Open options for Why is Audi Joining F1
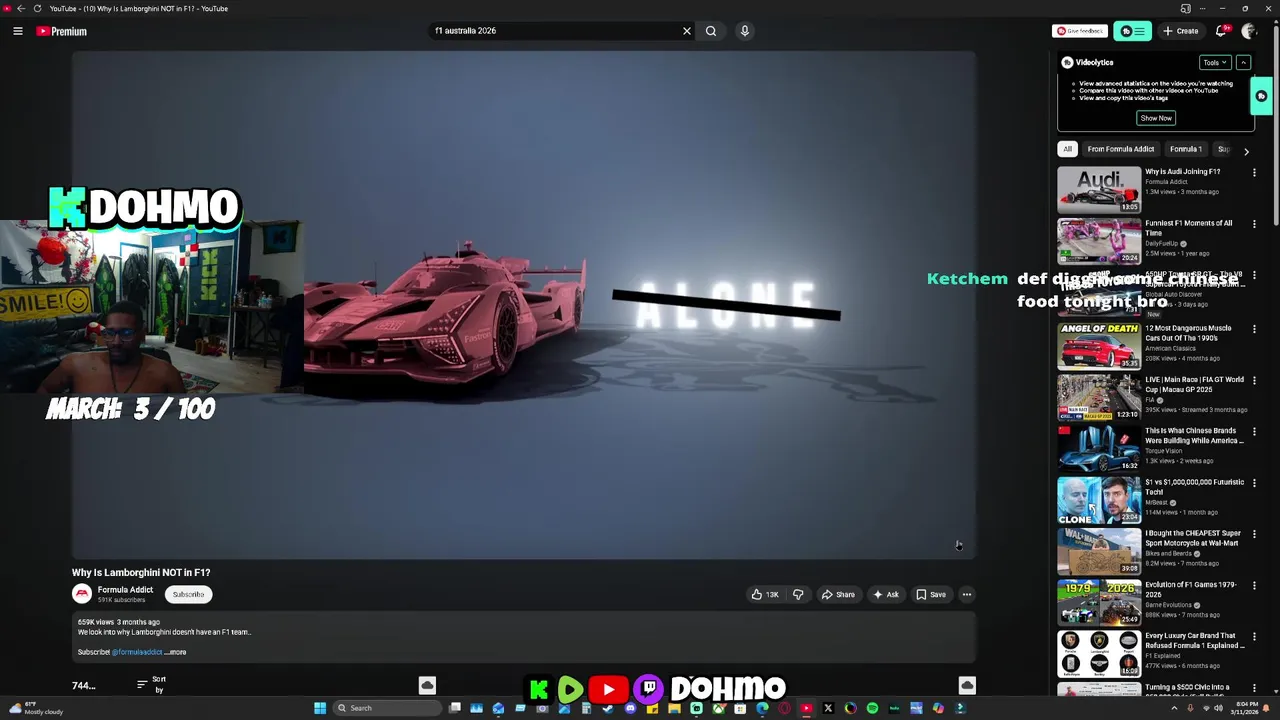Screen dimensions: 1280x720 (1254, 172)
